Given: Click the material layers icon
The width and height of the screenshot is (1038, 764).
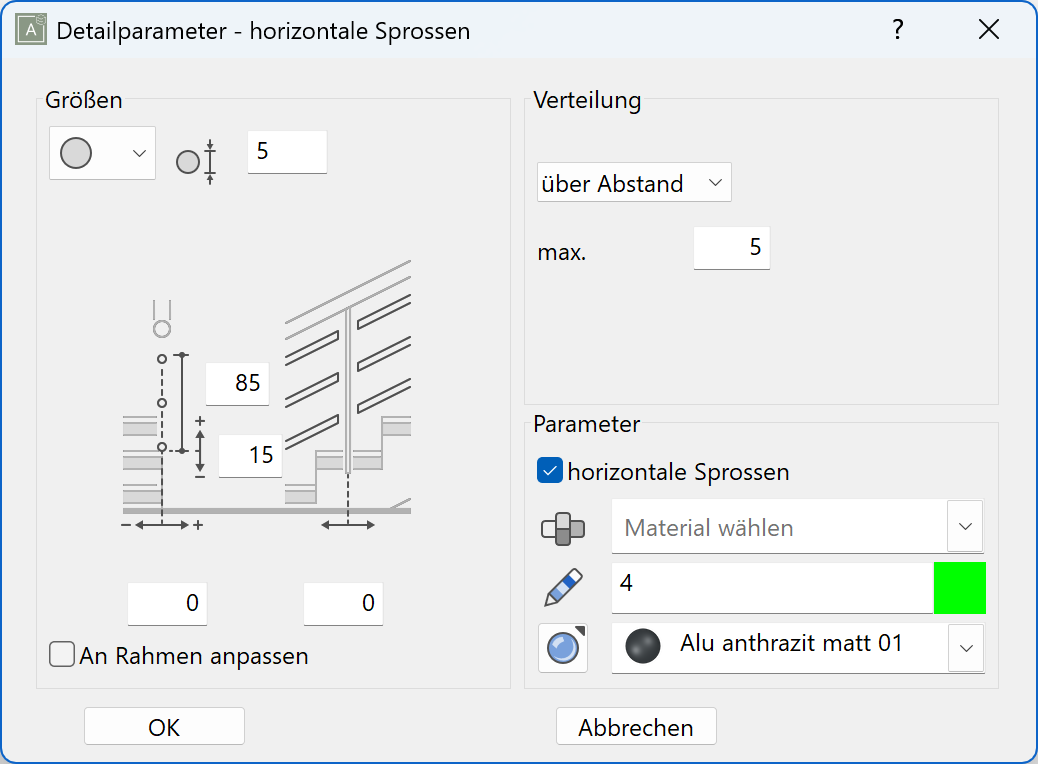Looking at the screenshot, I should [563, 528].
